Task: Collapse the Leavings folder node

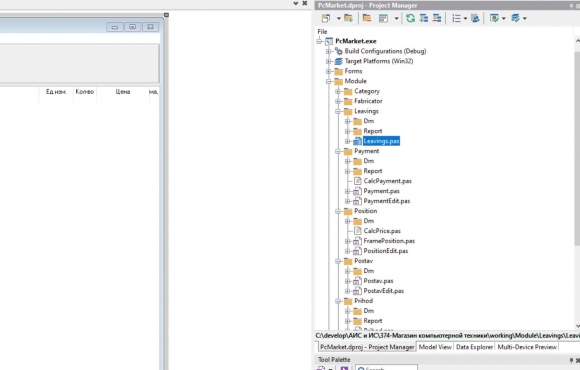Action: pyautogui.click(x=338, y=111)
